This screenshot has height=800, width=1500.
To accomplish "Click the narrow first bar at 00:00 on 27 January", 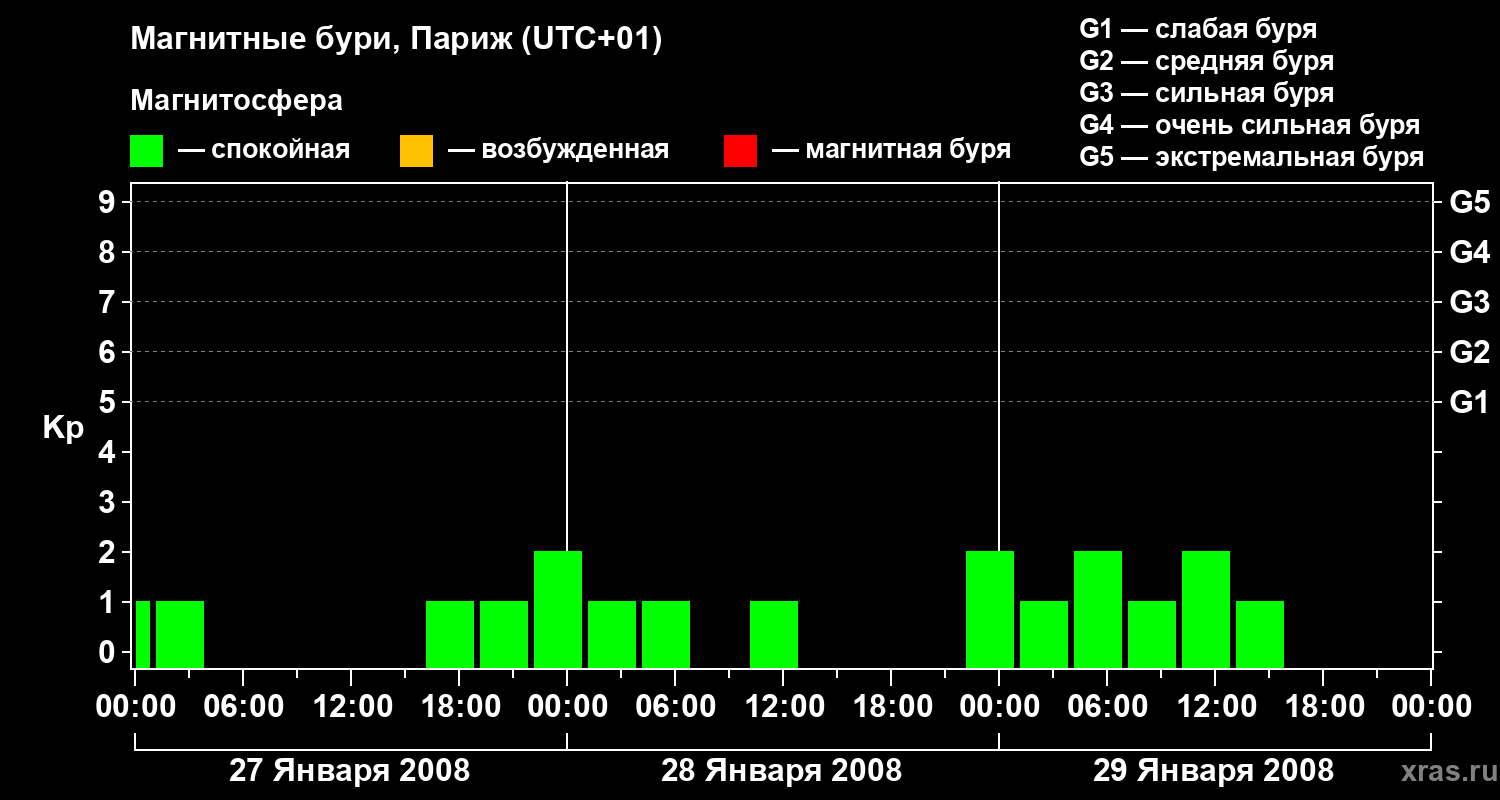I will click(x=143, y=634).
